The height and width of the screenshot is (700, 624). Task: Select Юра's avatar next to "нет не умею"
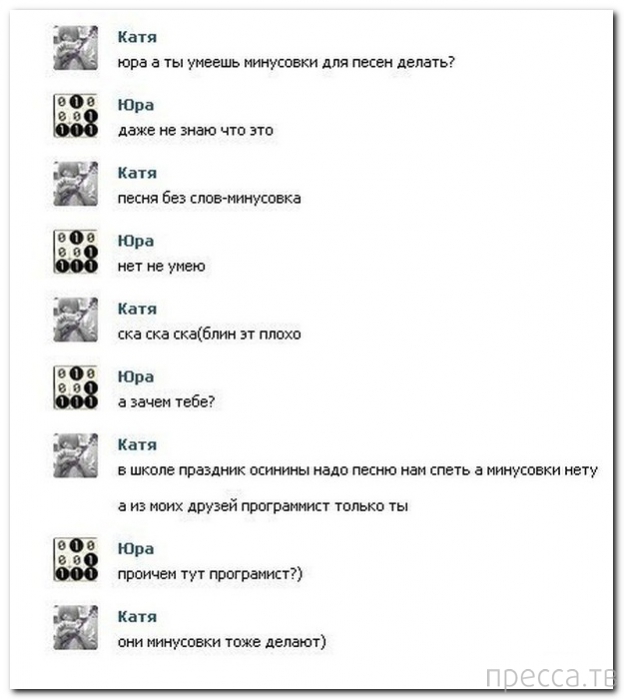click(75, 251)
